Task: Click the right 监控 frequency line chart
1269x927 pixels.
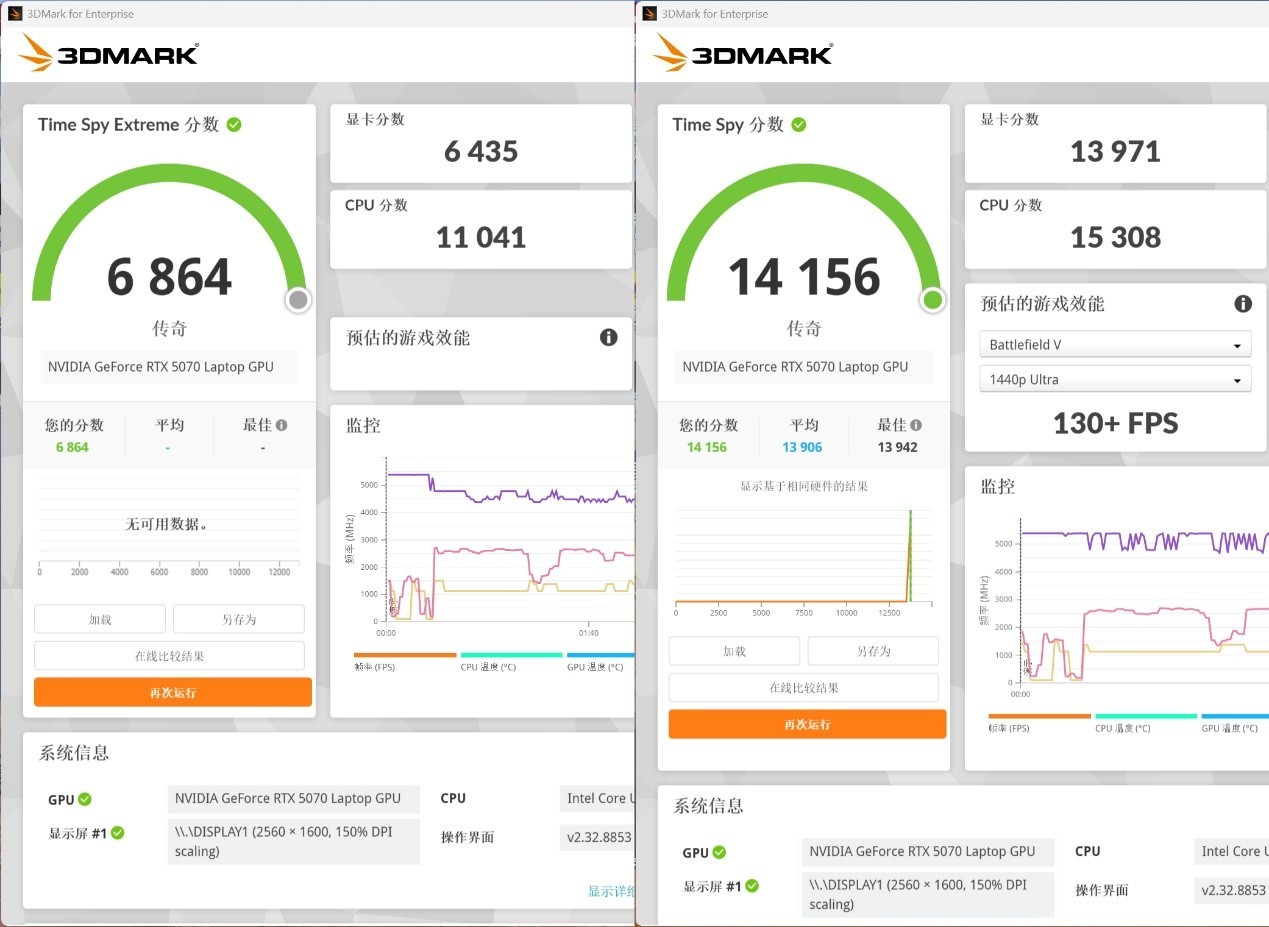Action: coord(1143,603)
